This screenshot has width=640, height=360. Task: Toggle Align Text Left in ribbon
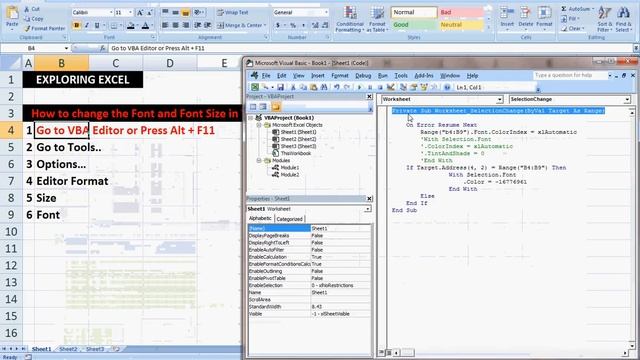click(165, 25)
